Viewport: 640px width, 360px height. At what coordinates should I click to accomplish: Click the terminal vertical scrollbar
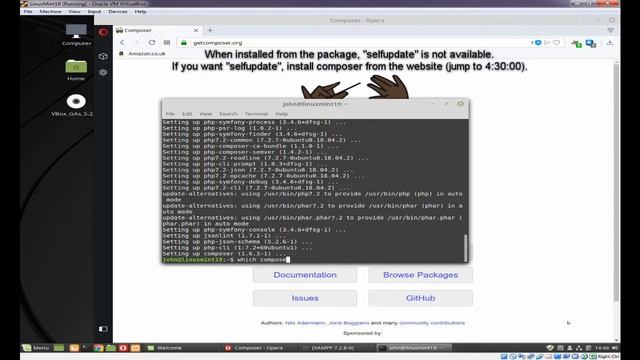tap(465, 248)
